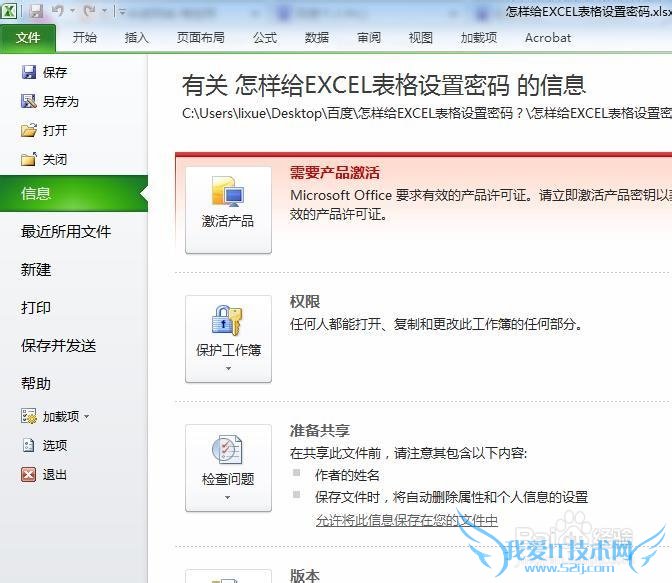Click the 权限 section heading
Viewport: 672px width, 583px height.
coord(305,301)
